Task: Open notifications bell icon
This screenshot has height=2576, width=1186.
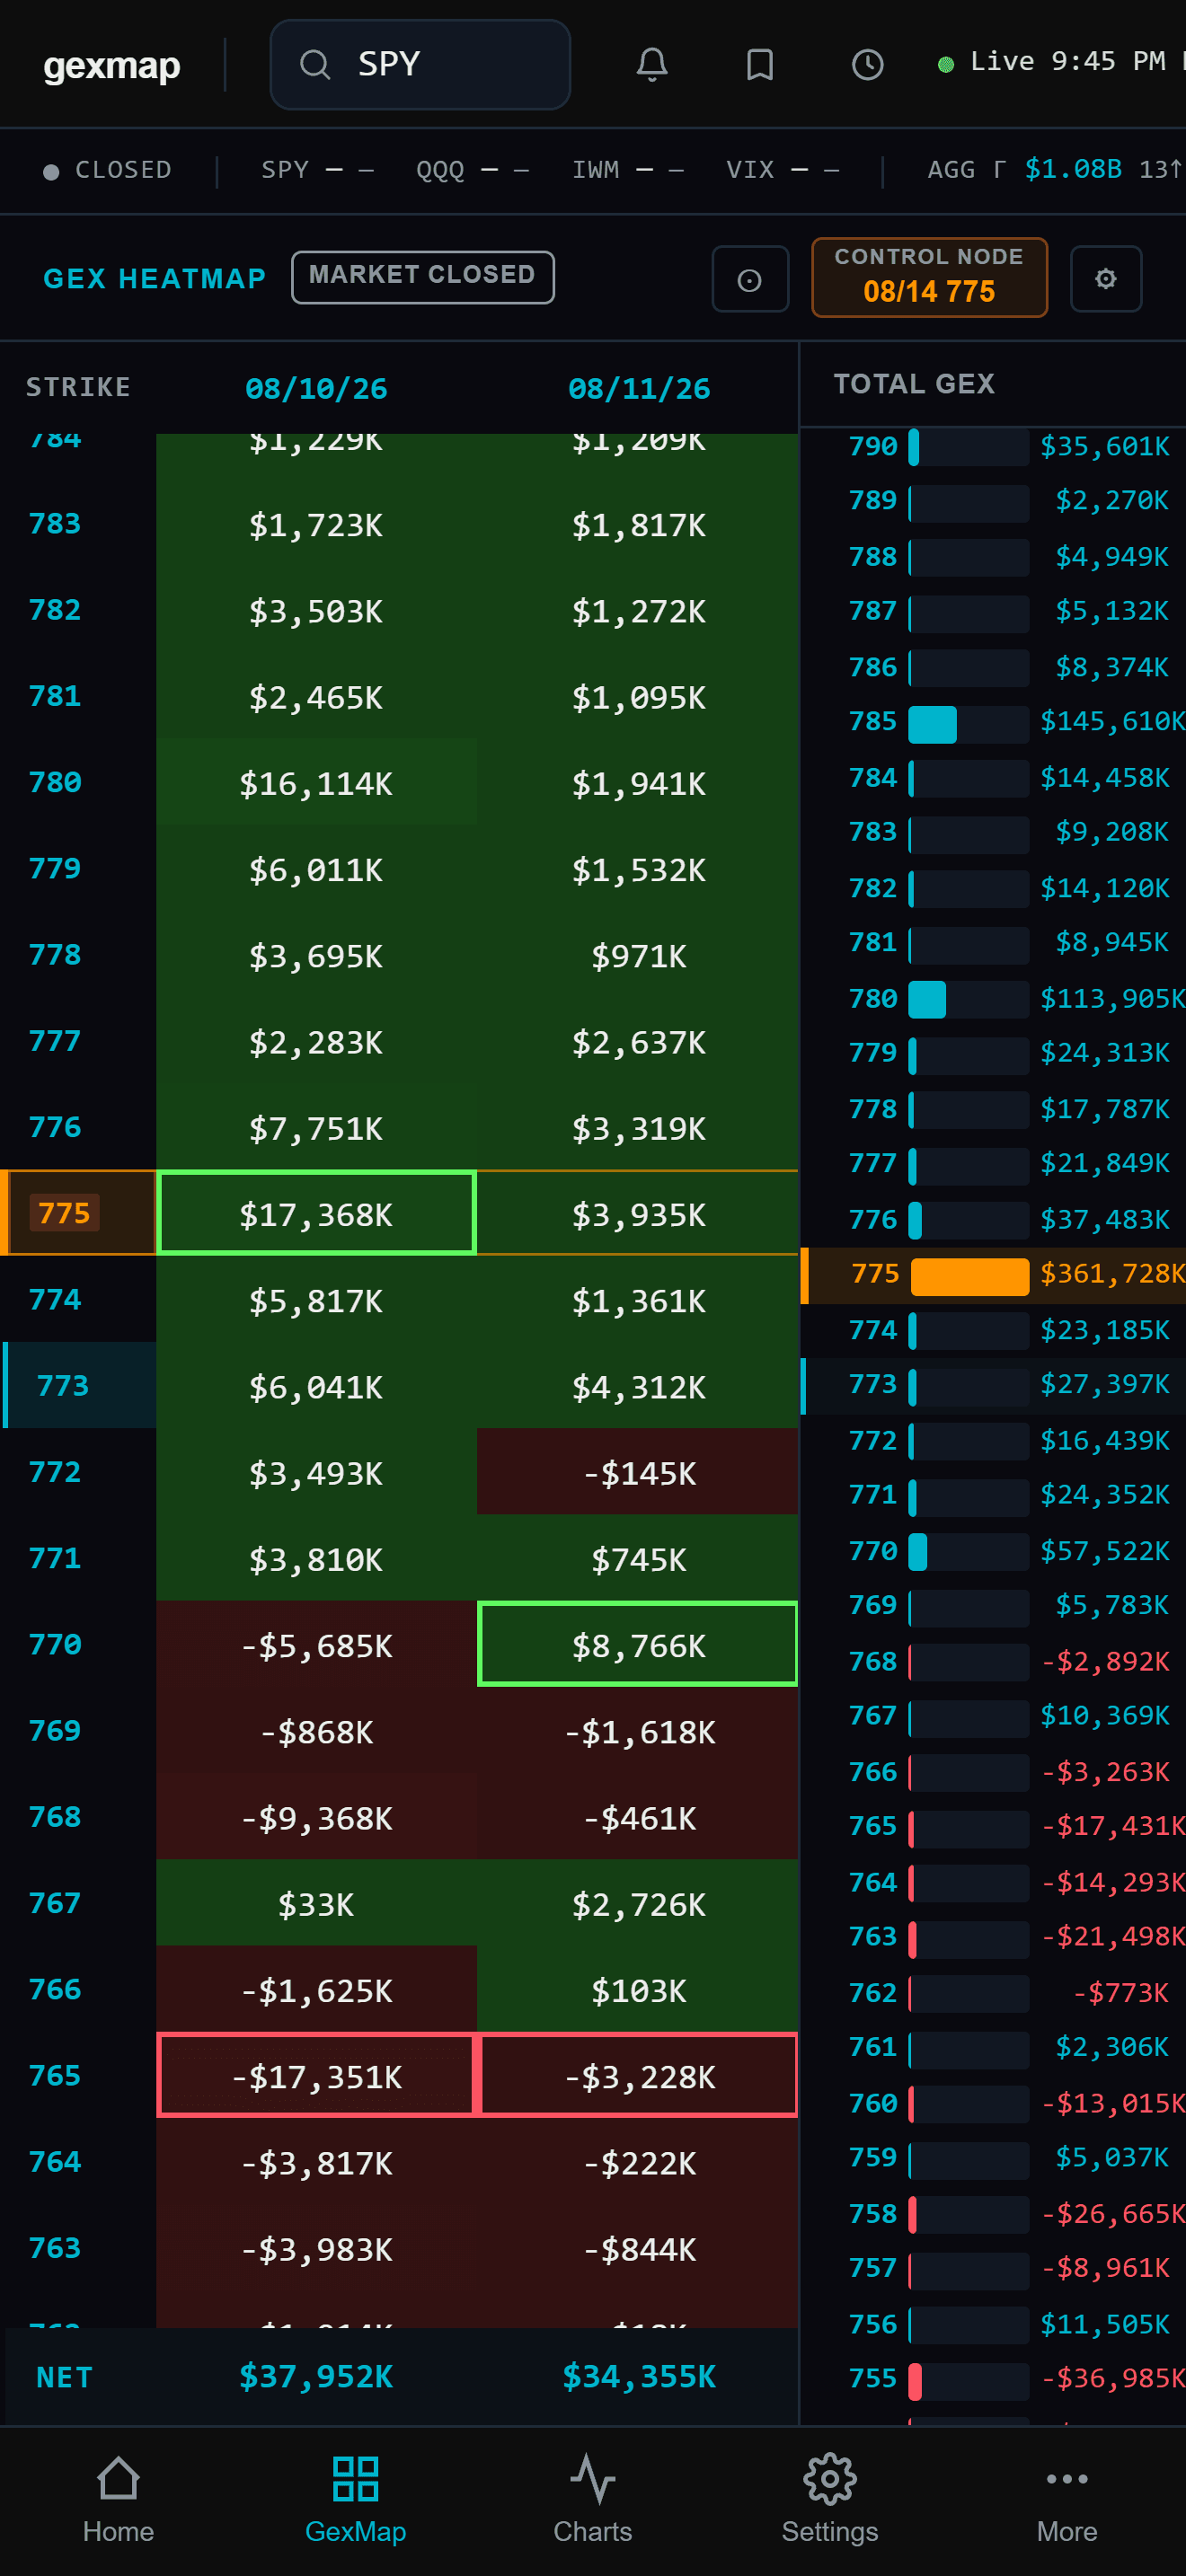Action: pos(652,65)
